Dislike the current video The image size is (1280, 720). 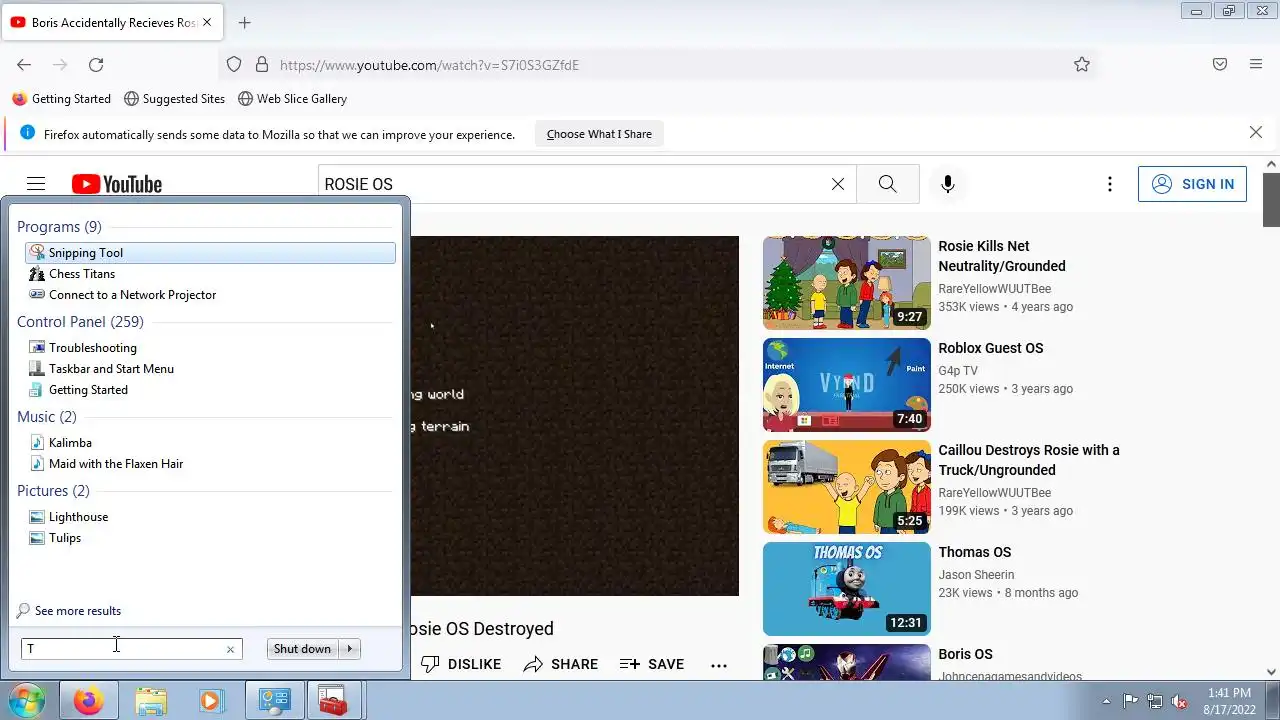click(461, 664)
